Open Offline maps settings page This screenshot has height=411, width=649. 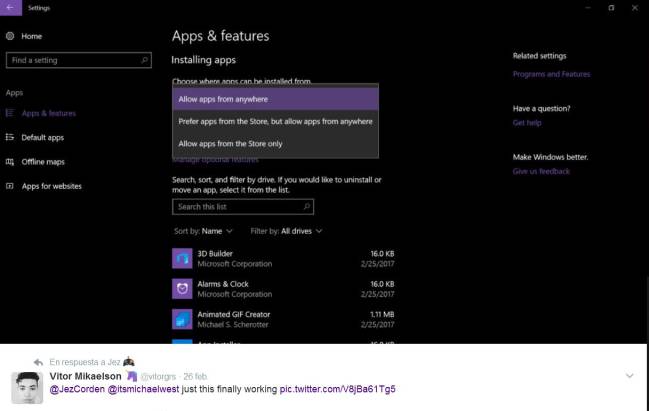pyautogui.click(x=43, y=162)
